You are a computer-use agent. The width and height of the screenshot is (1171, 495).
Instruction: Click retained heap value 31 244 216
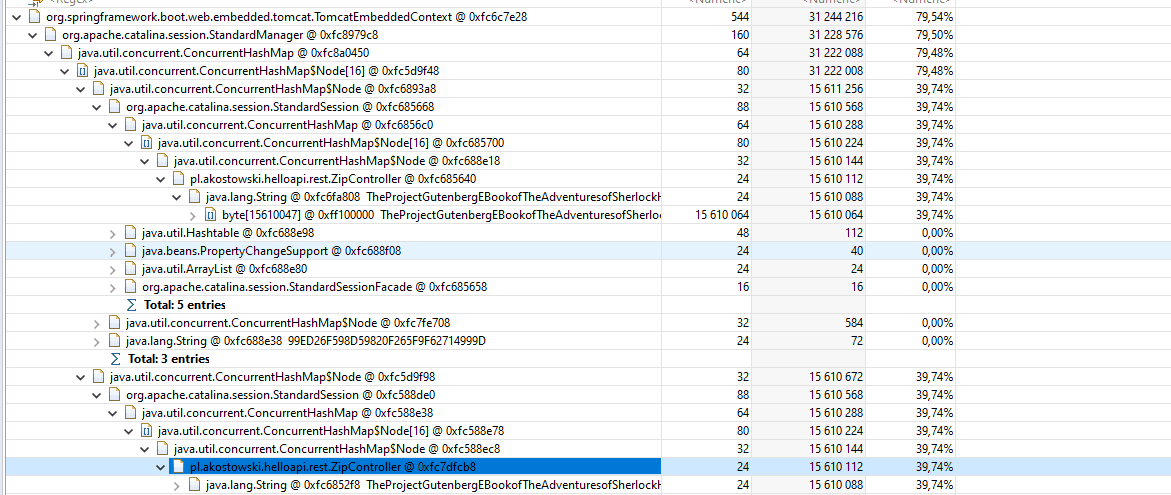[836, 16]
